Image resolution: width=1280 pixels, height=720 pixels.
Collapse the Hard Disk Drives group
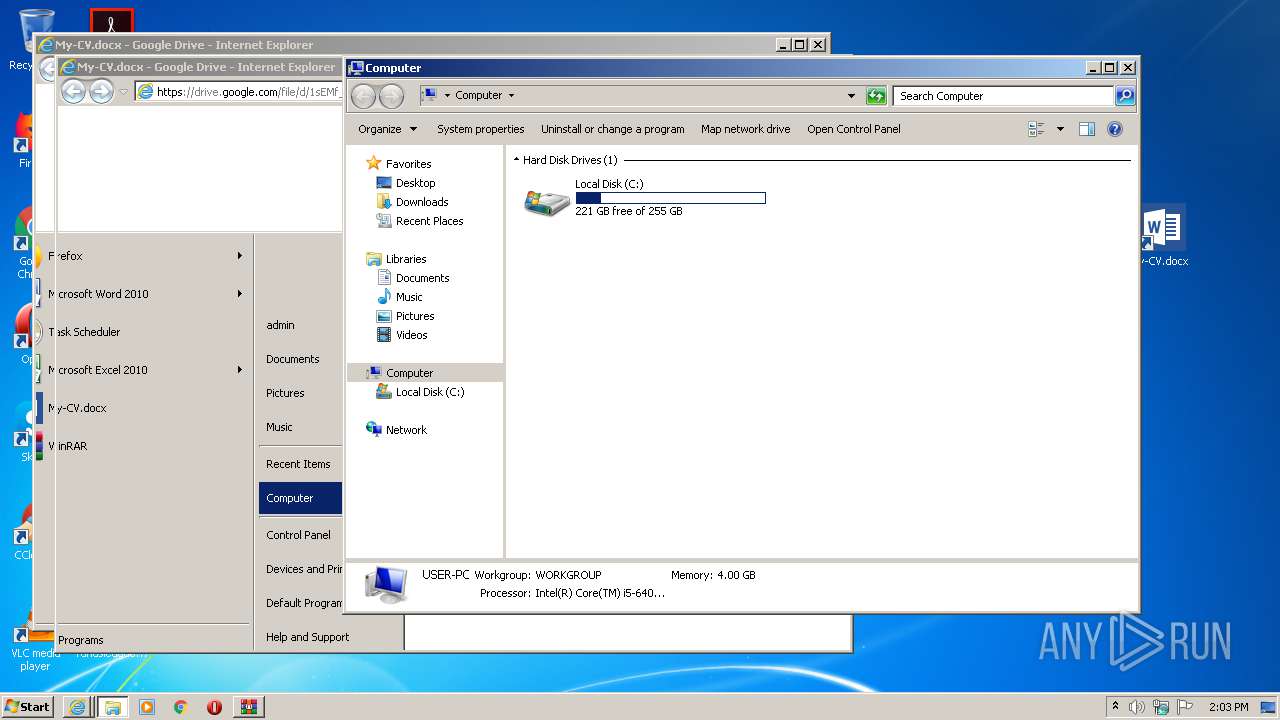pos(516,160)
